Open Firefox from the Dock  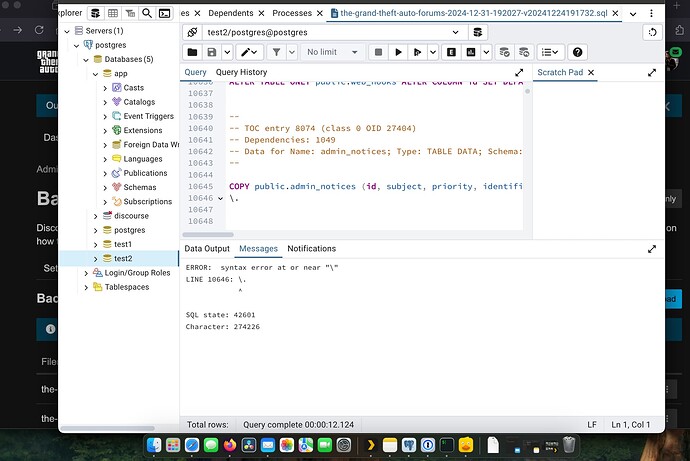(229, 445)
